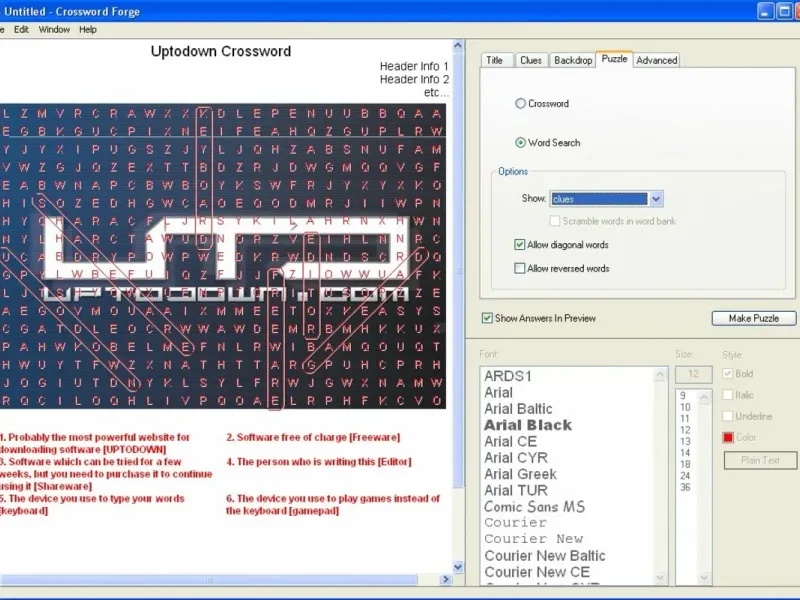The height and width of the screenshot is (600, 800).
Task: Click preview scrollbar down arrow
Action: 458,567
